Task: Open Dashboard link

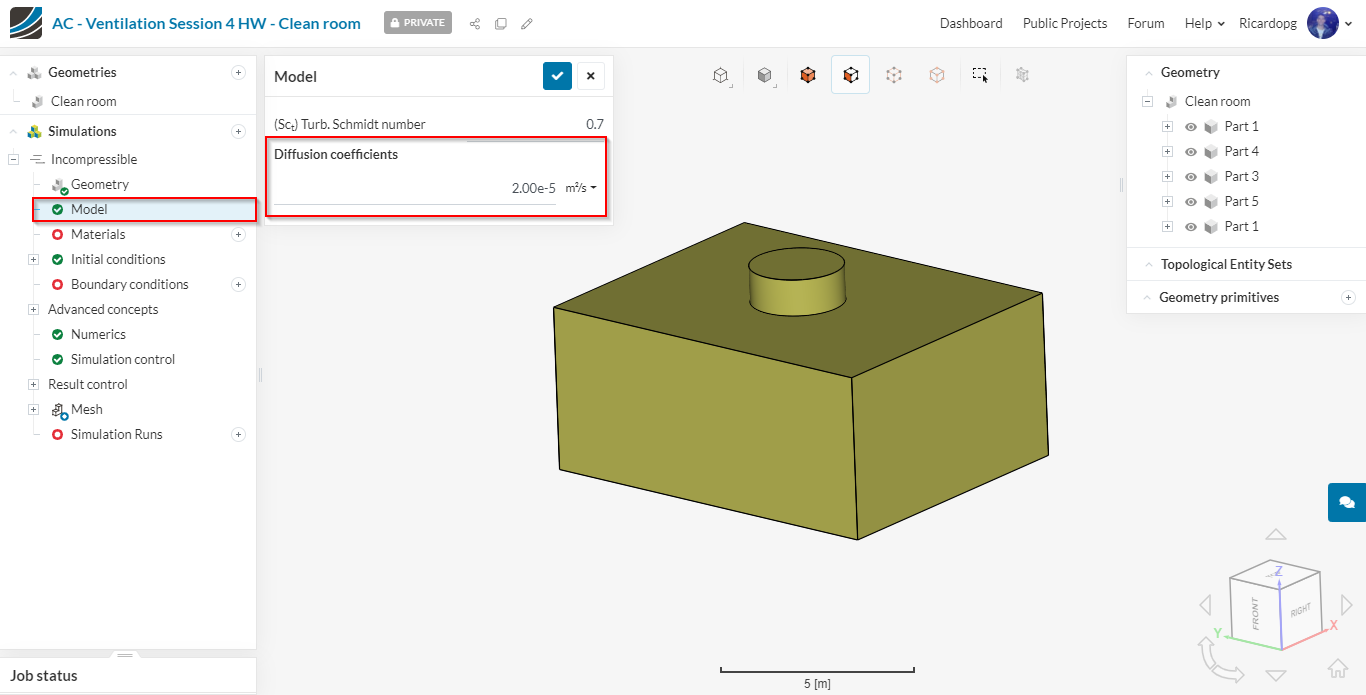Action: (x=970, y=23)
